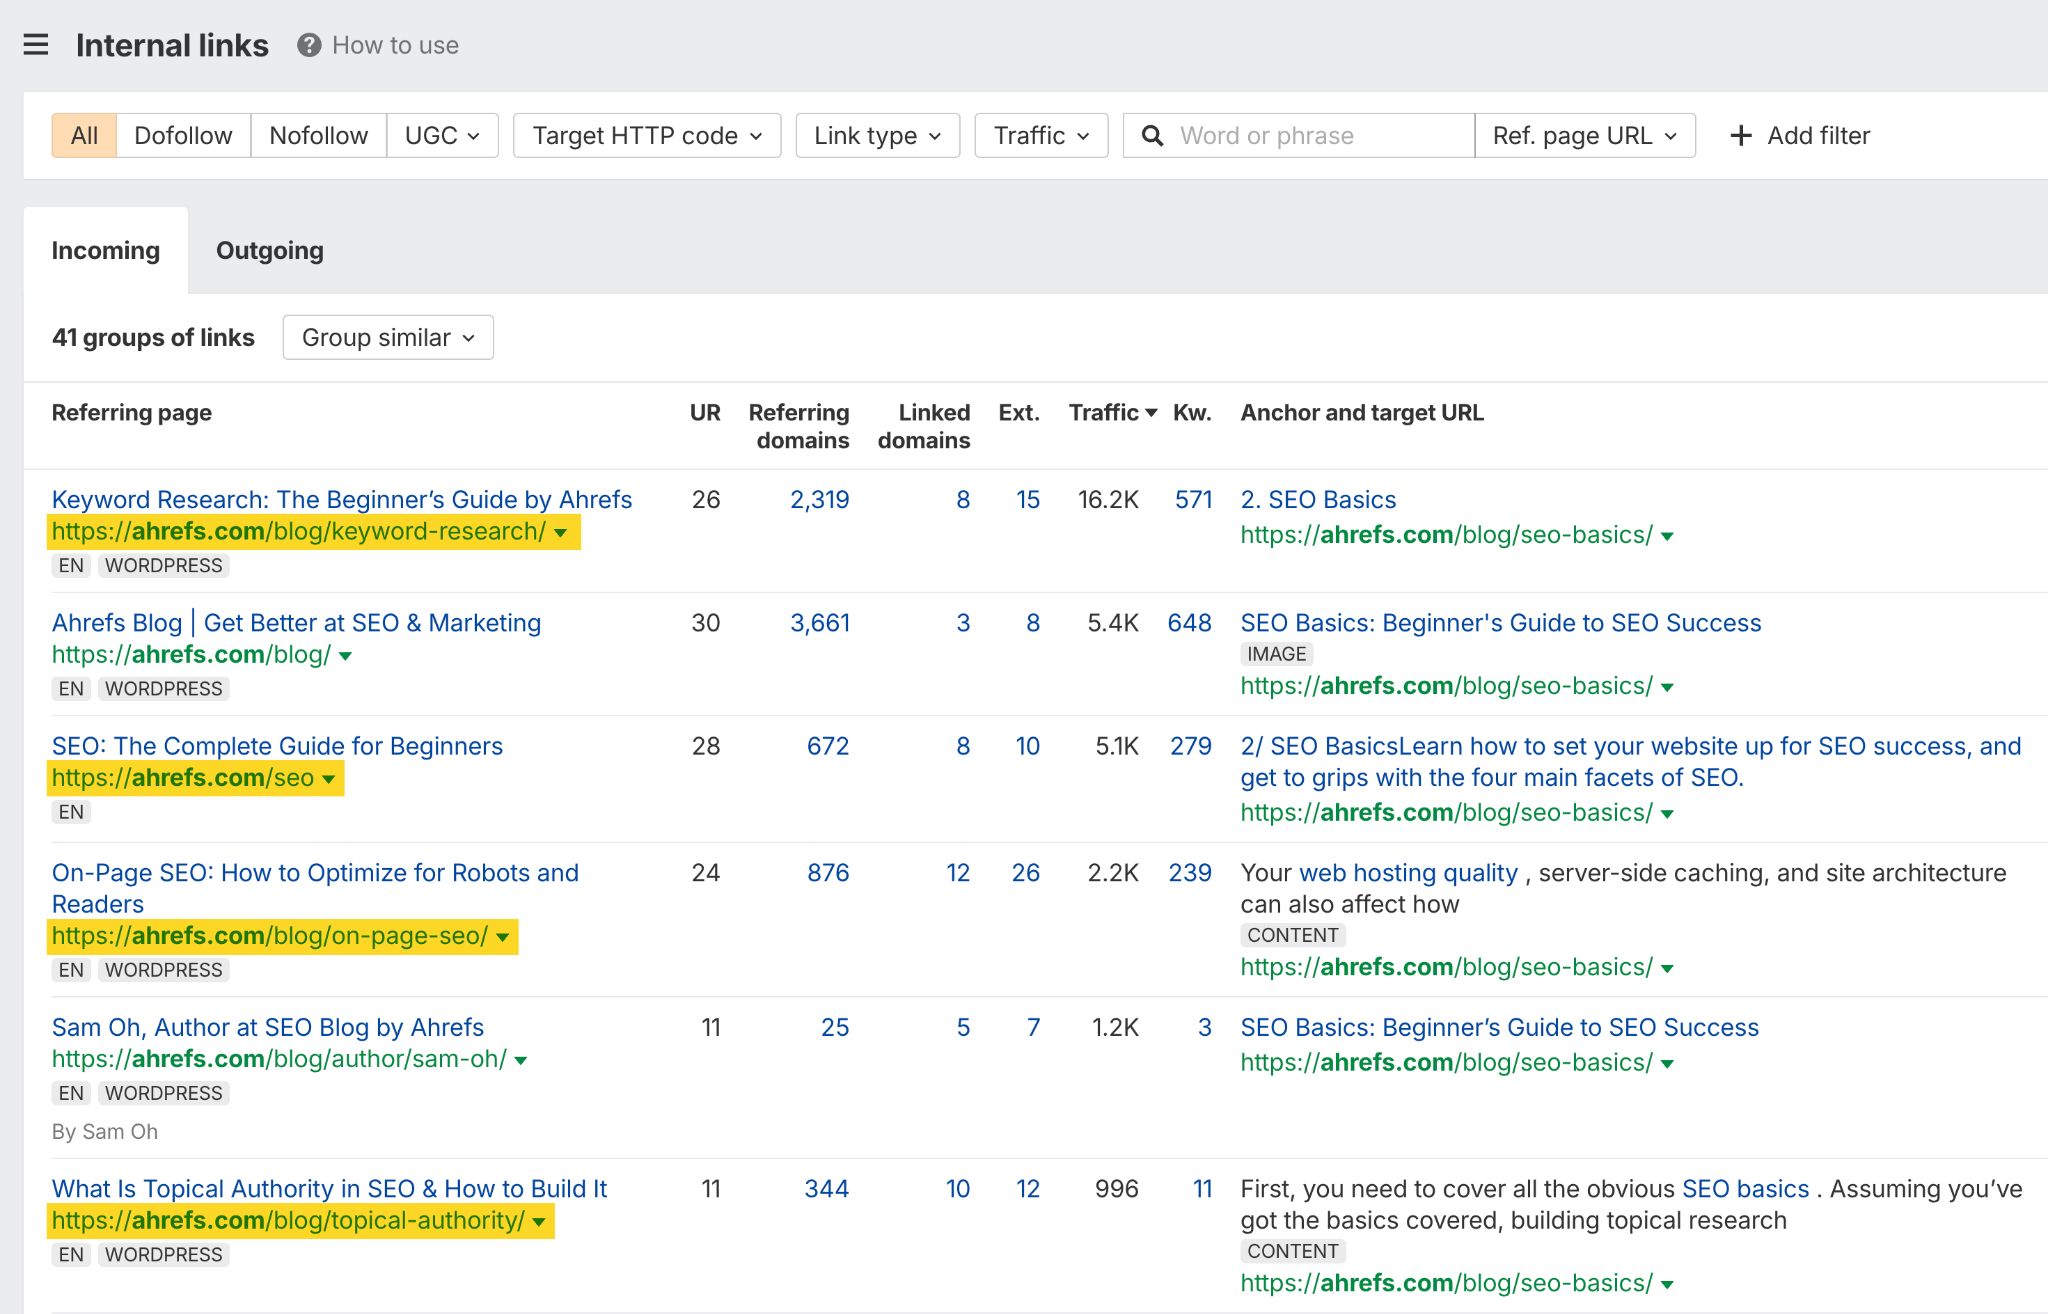Open the Group similar dropdown
The image size is (2048, 1314).
(387, 337)
